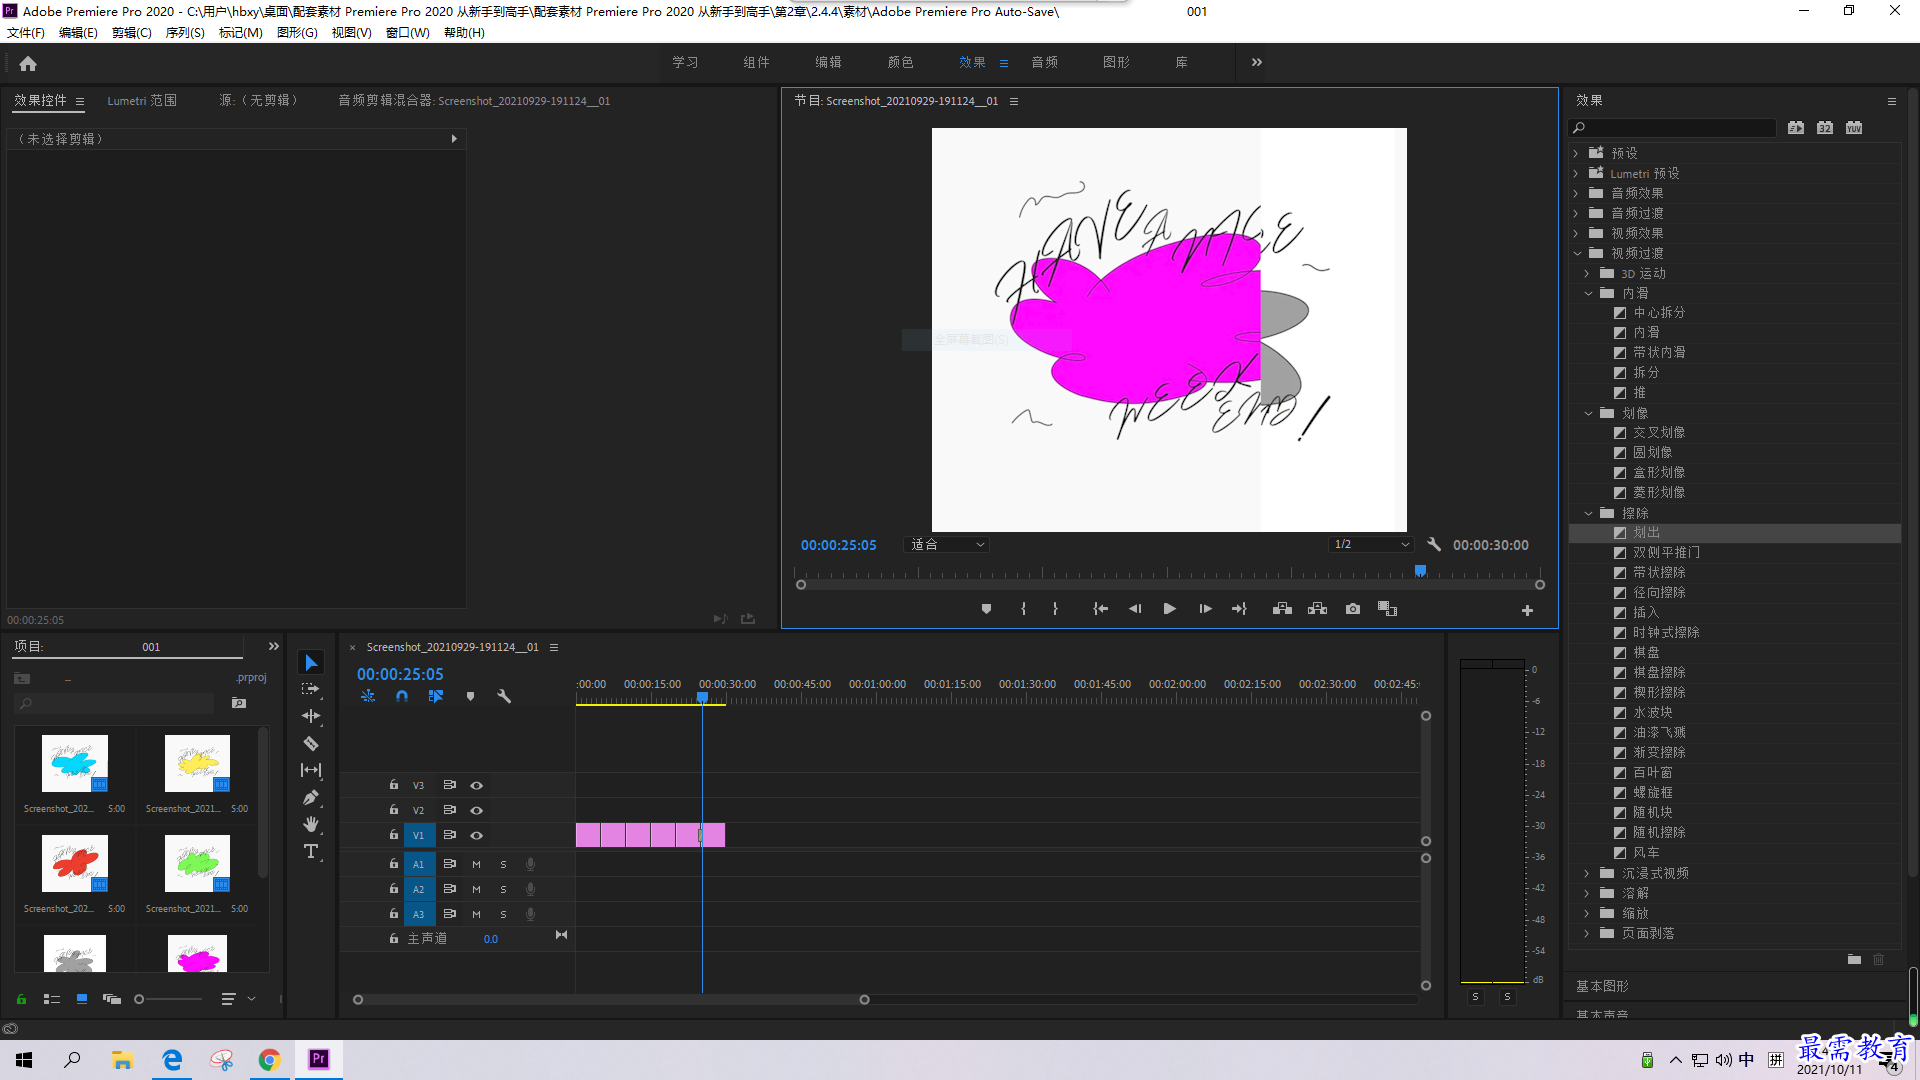Screen dimensions: 1920x1080
Task: Select the Ripple Edit tool
Action: [x=311, y=716]
